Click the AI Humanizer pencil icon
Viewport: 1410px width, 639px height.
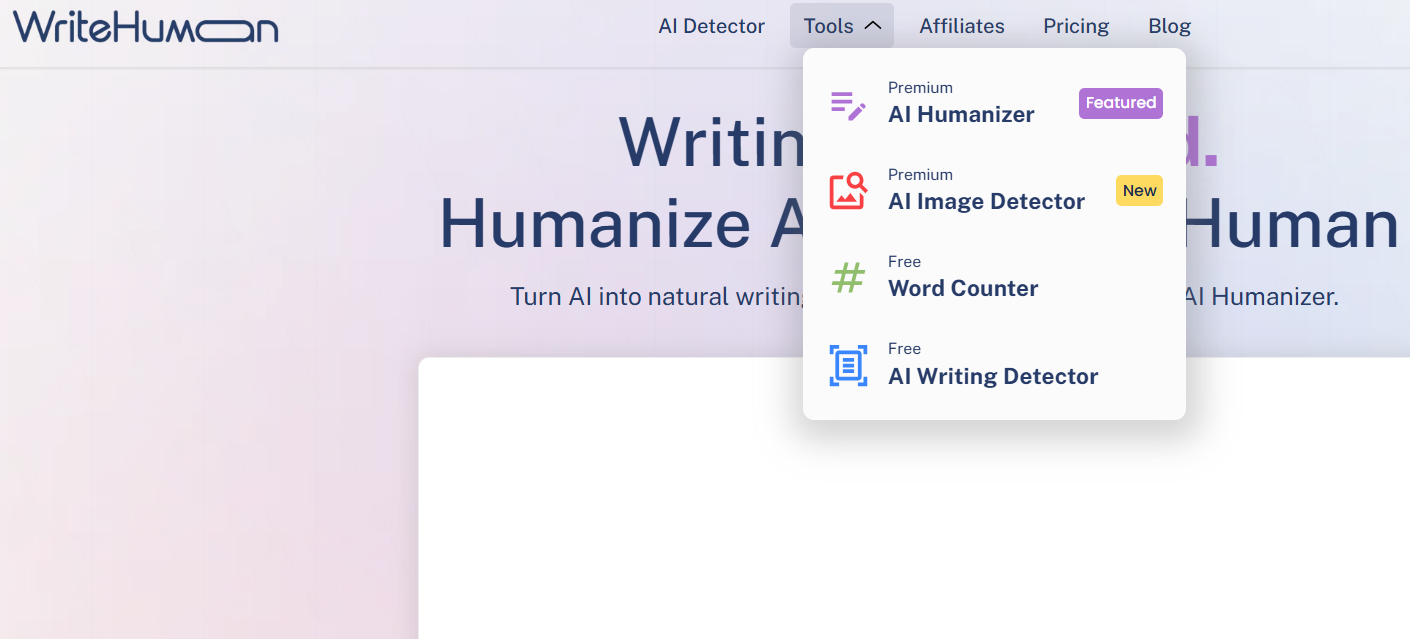coord(848,105)
